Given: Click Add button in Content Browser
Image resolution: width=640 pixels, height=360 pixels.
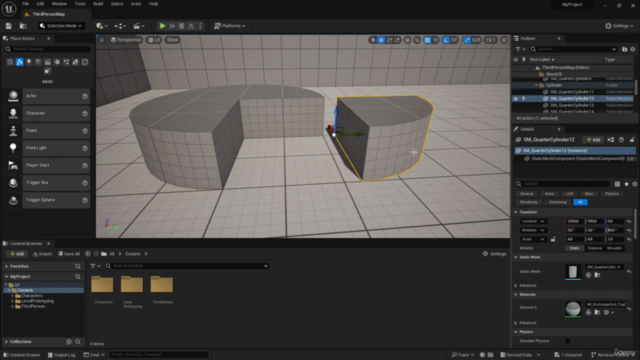Looking at the screenshot, I should tap(17, 254).
